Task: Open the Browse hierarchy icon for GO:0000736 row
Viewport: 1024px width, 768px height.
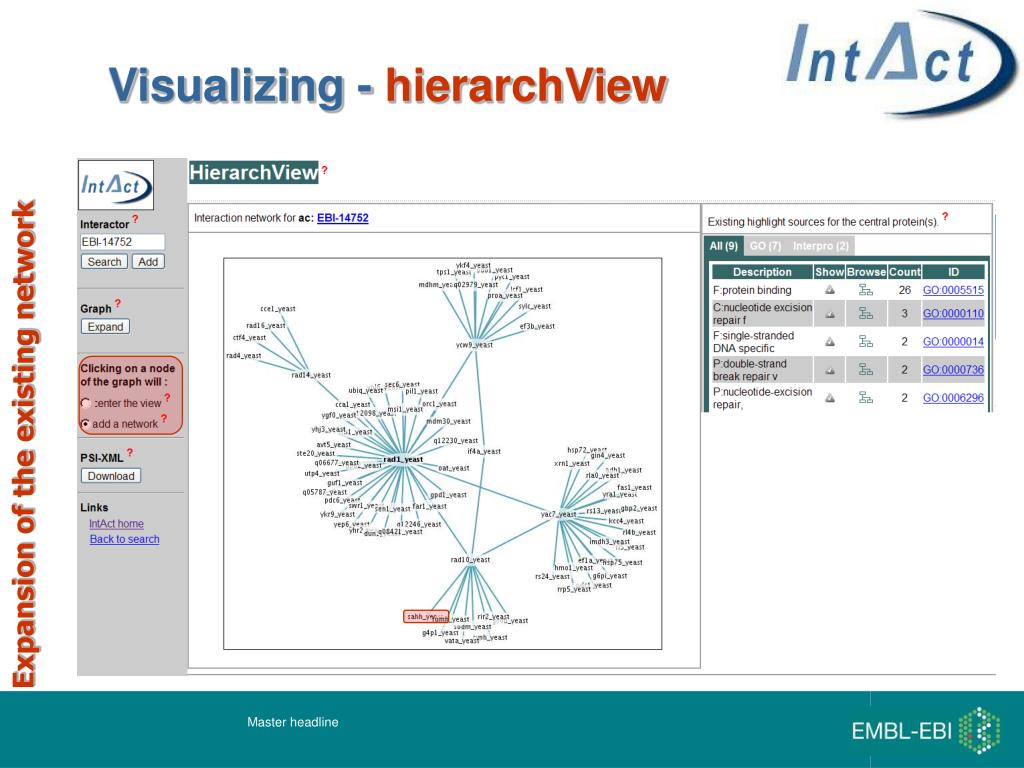Action: click(x=865, y=370)
